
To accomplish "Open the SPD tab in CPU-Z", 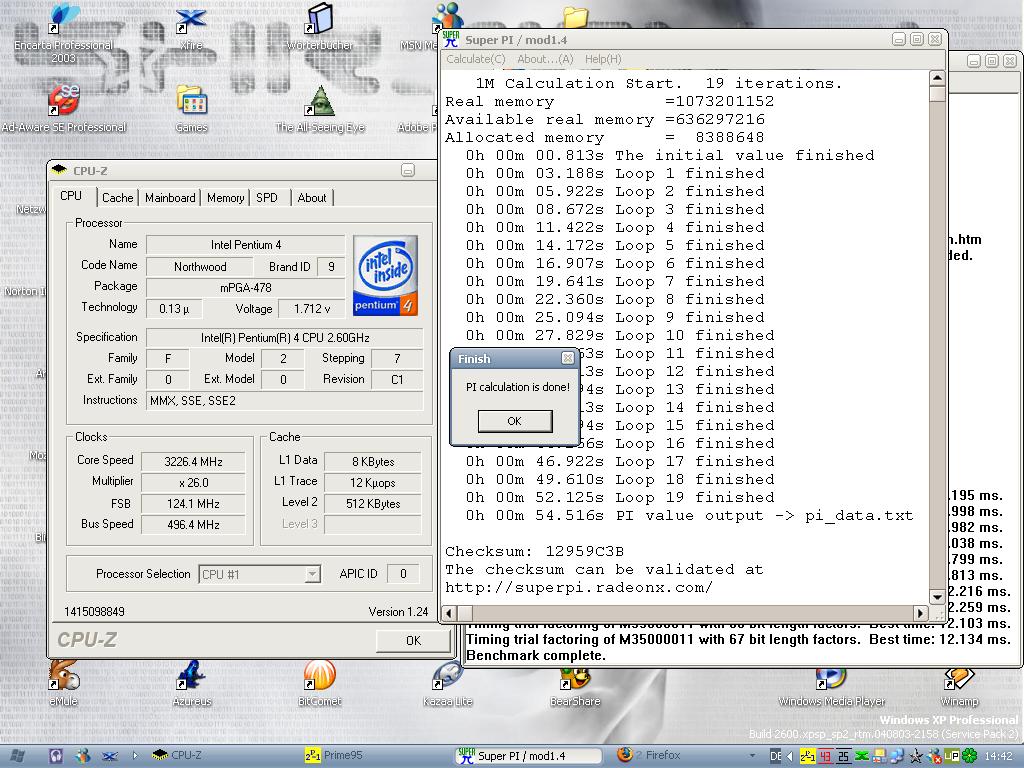I will 267,198.
